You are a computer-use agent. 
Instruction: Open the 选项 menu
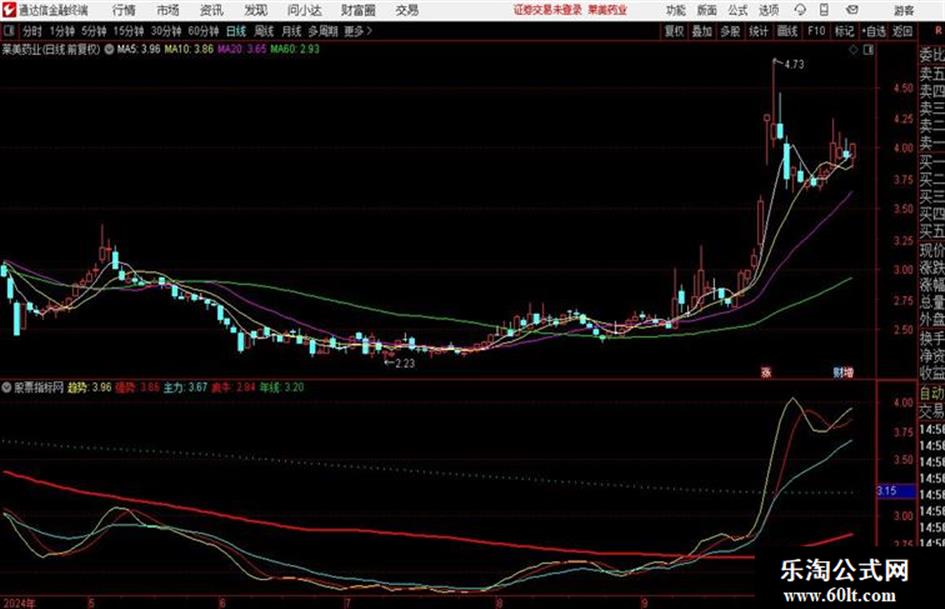[768, 10]
